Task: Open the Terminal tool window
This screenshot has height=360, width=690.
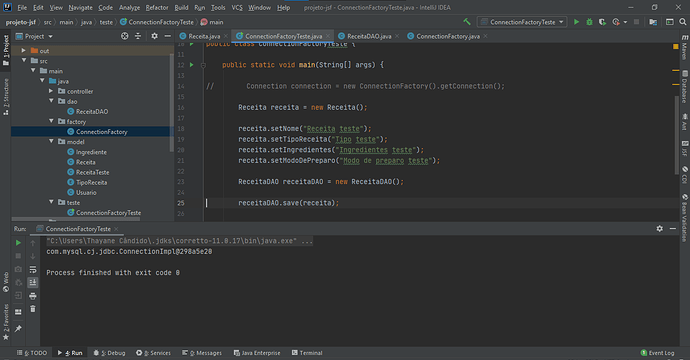Action: tap(307, 353)
